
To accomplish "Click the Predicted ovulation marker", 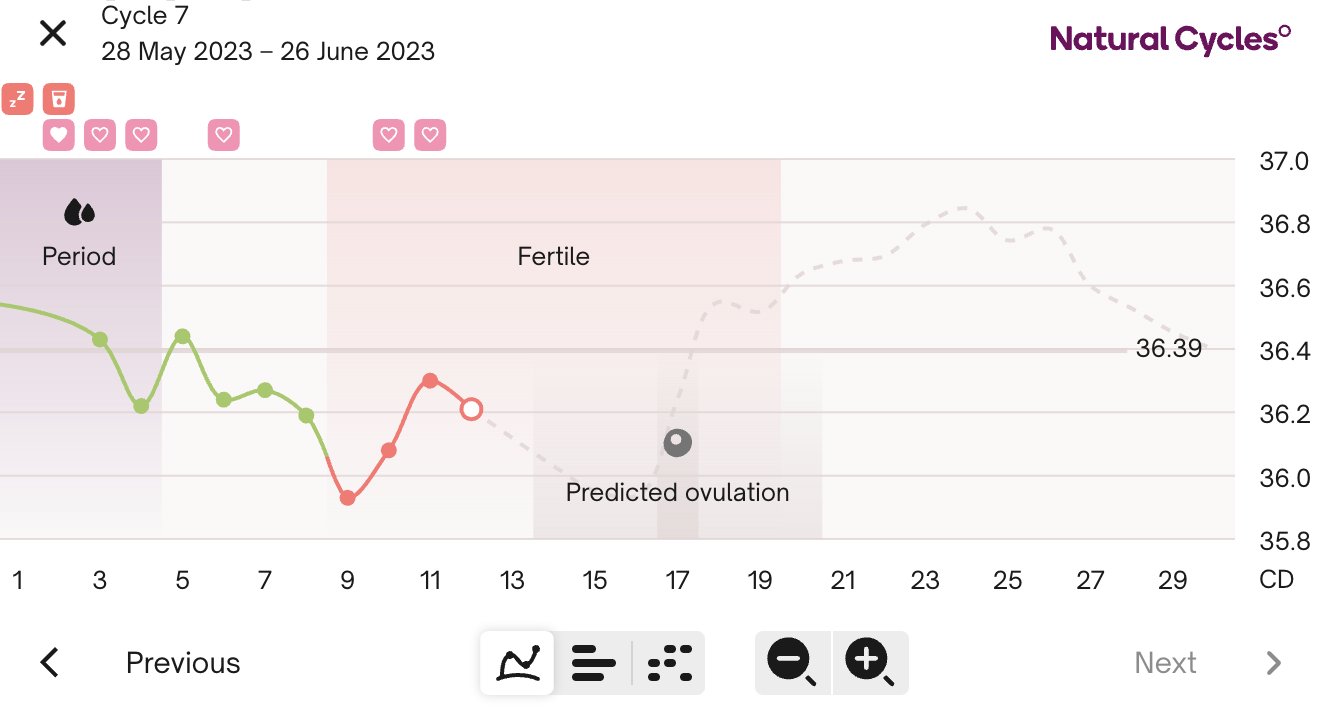I will tap(677, 442).
